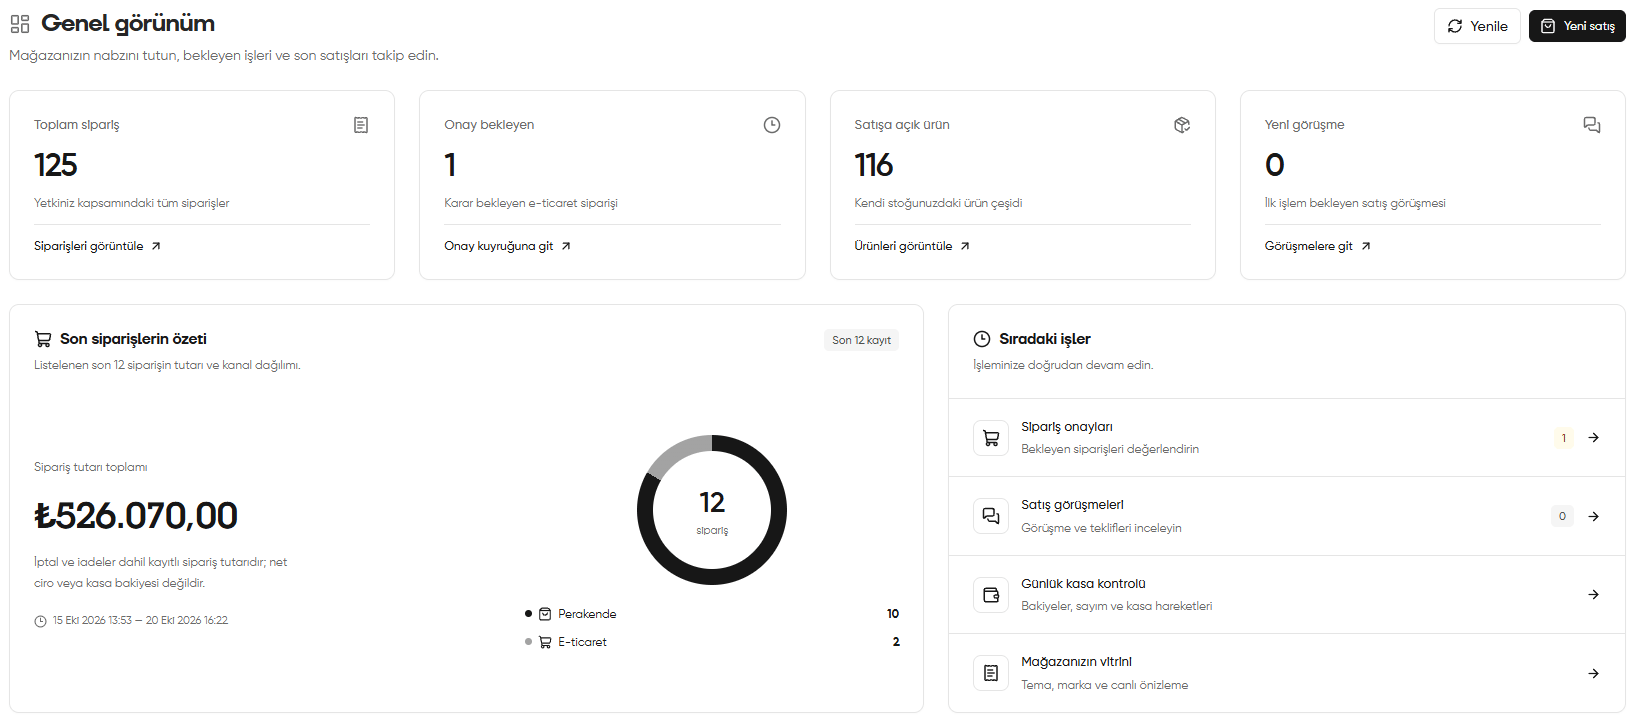Click the Yenile refresh button

tap(1477, 26)
